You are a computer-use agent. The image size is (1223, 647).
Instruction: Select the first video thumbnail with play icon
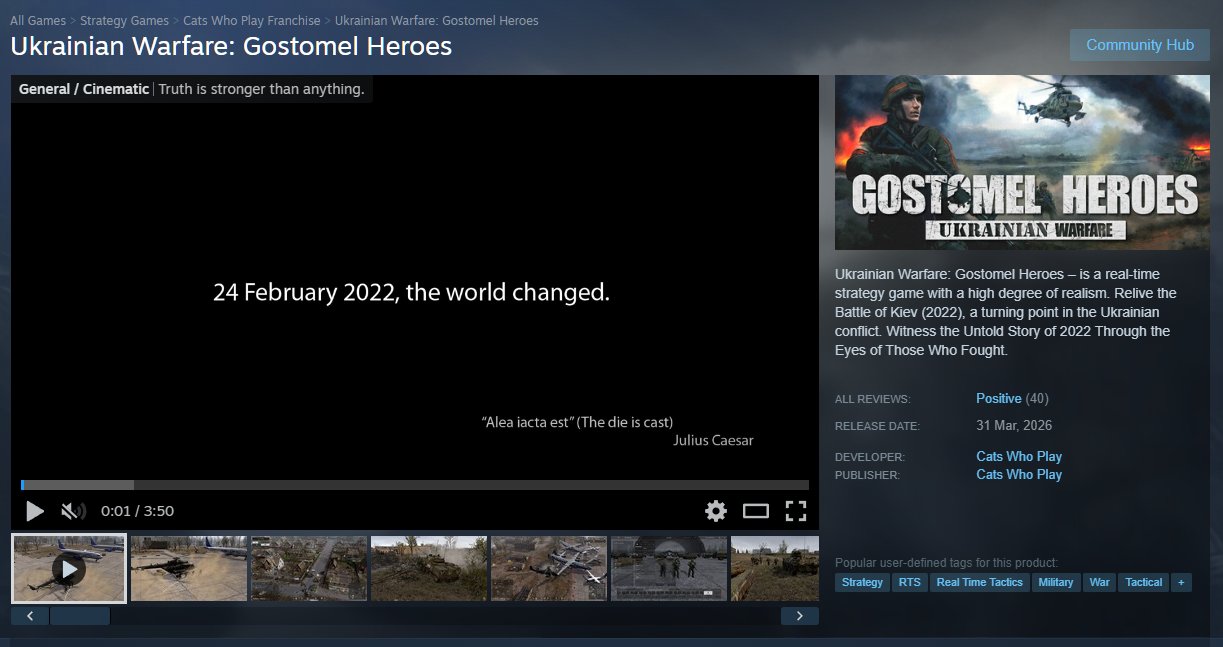tap(69, 569)
